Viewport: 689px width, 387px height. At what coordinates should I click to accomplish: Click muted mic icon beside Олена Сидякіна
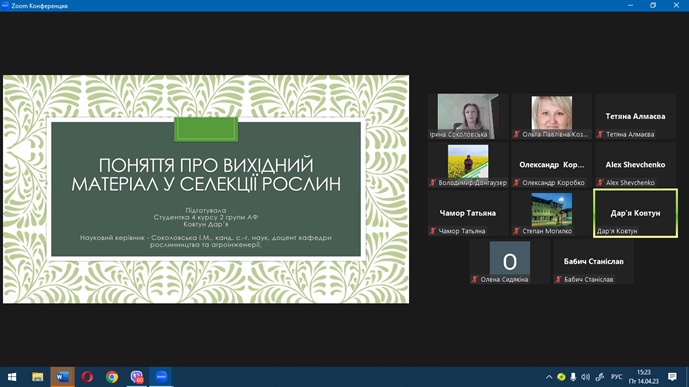475,279
